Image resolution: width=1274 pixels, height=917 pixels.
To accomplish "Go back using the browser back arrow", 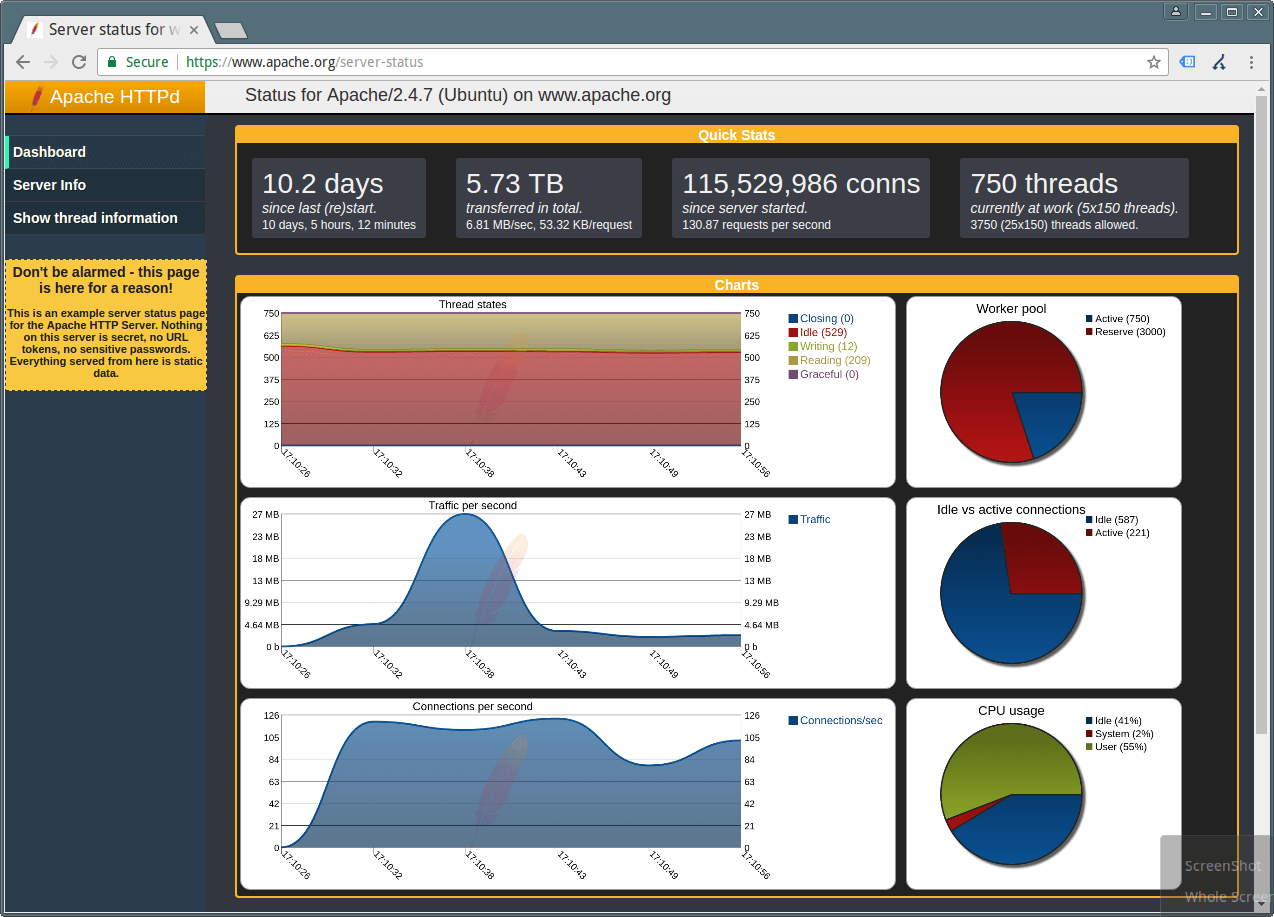I will point(23,62).
